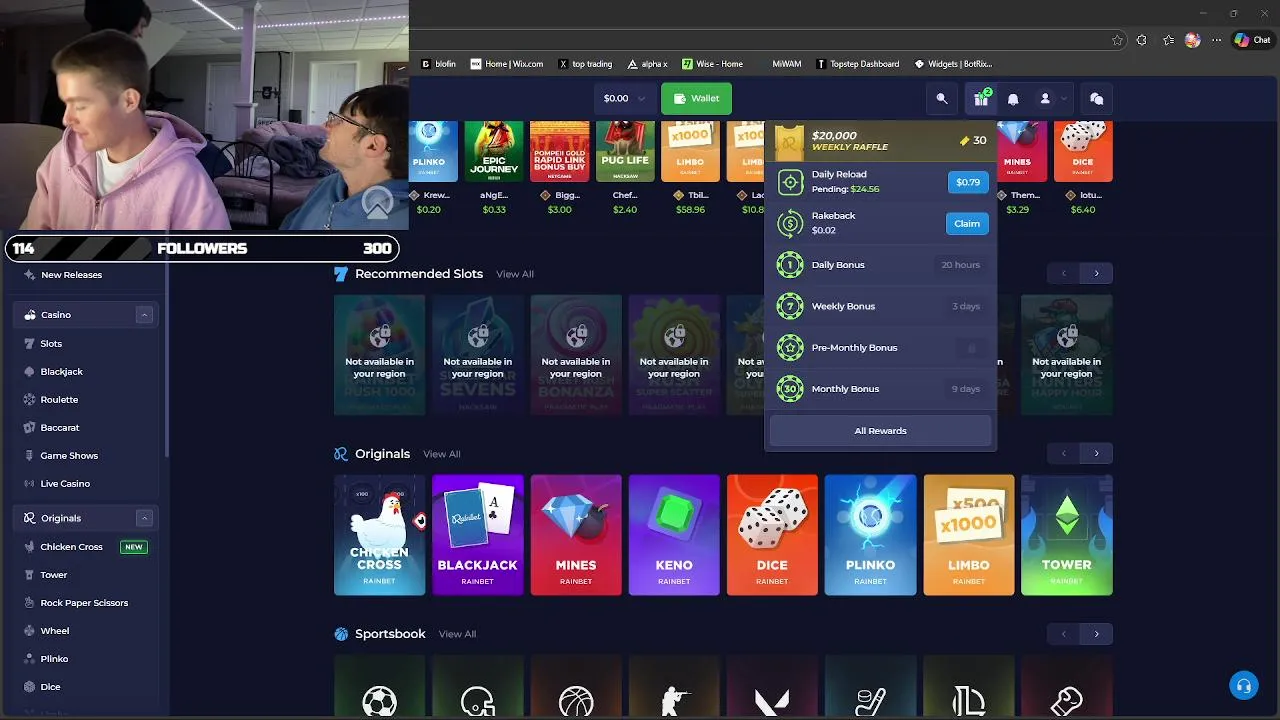Open the Dice Originals game card
This screenshot has width=1280, height=720.
772,535
